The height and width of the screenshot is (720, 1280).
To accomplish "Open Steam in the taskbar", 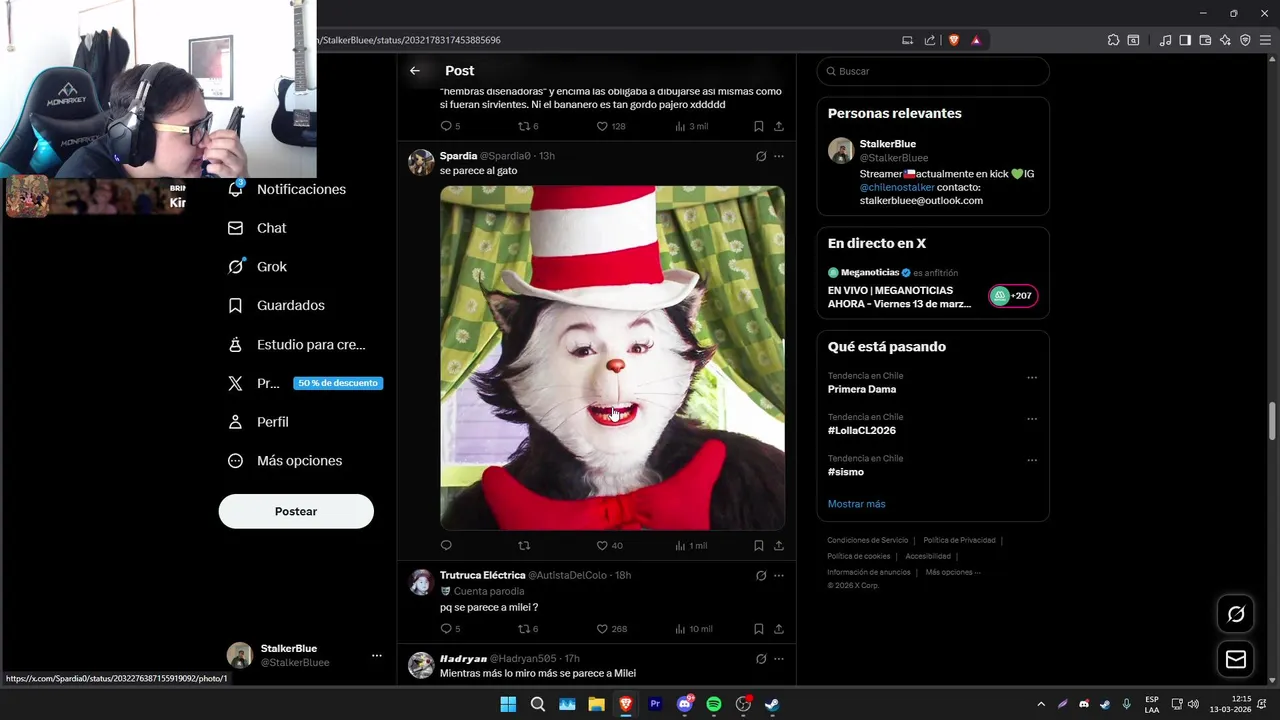I will (x=772, y=704).
